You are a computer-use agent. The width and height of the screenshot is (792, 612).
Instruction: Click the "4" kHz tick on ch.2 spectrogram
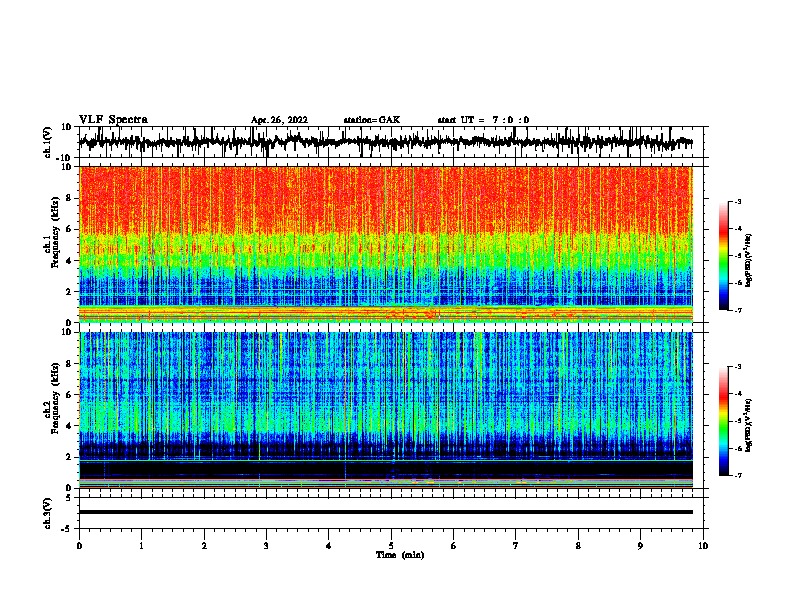(x=69, y=426)
